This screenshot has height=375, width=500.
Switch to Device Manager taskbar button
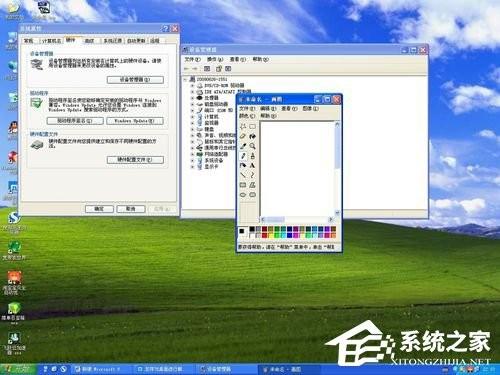227,369
